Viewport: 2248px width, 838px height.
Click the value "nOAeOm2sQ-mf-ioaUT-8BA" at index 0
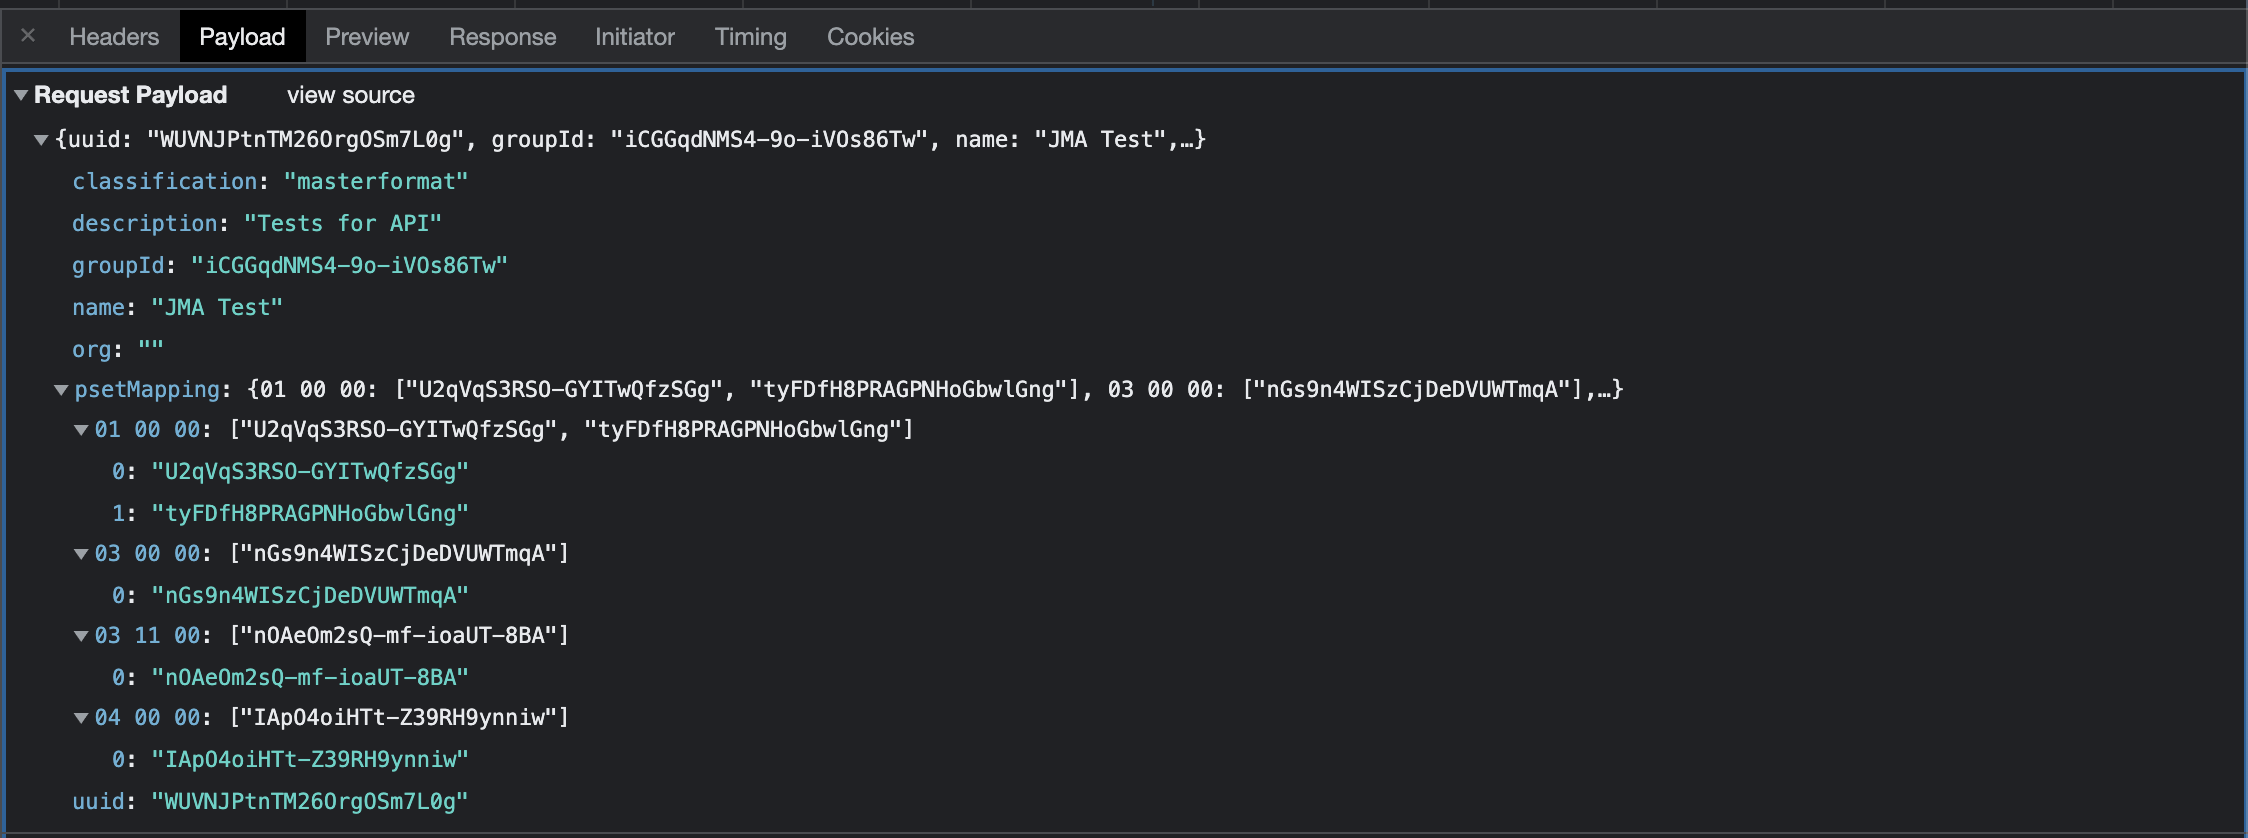(310, 678)
